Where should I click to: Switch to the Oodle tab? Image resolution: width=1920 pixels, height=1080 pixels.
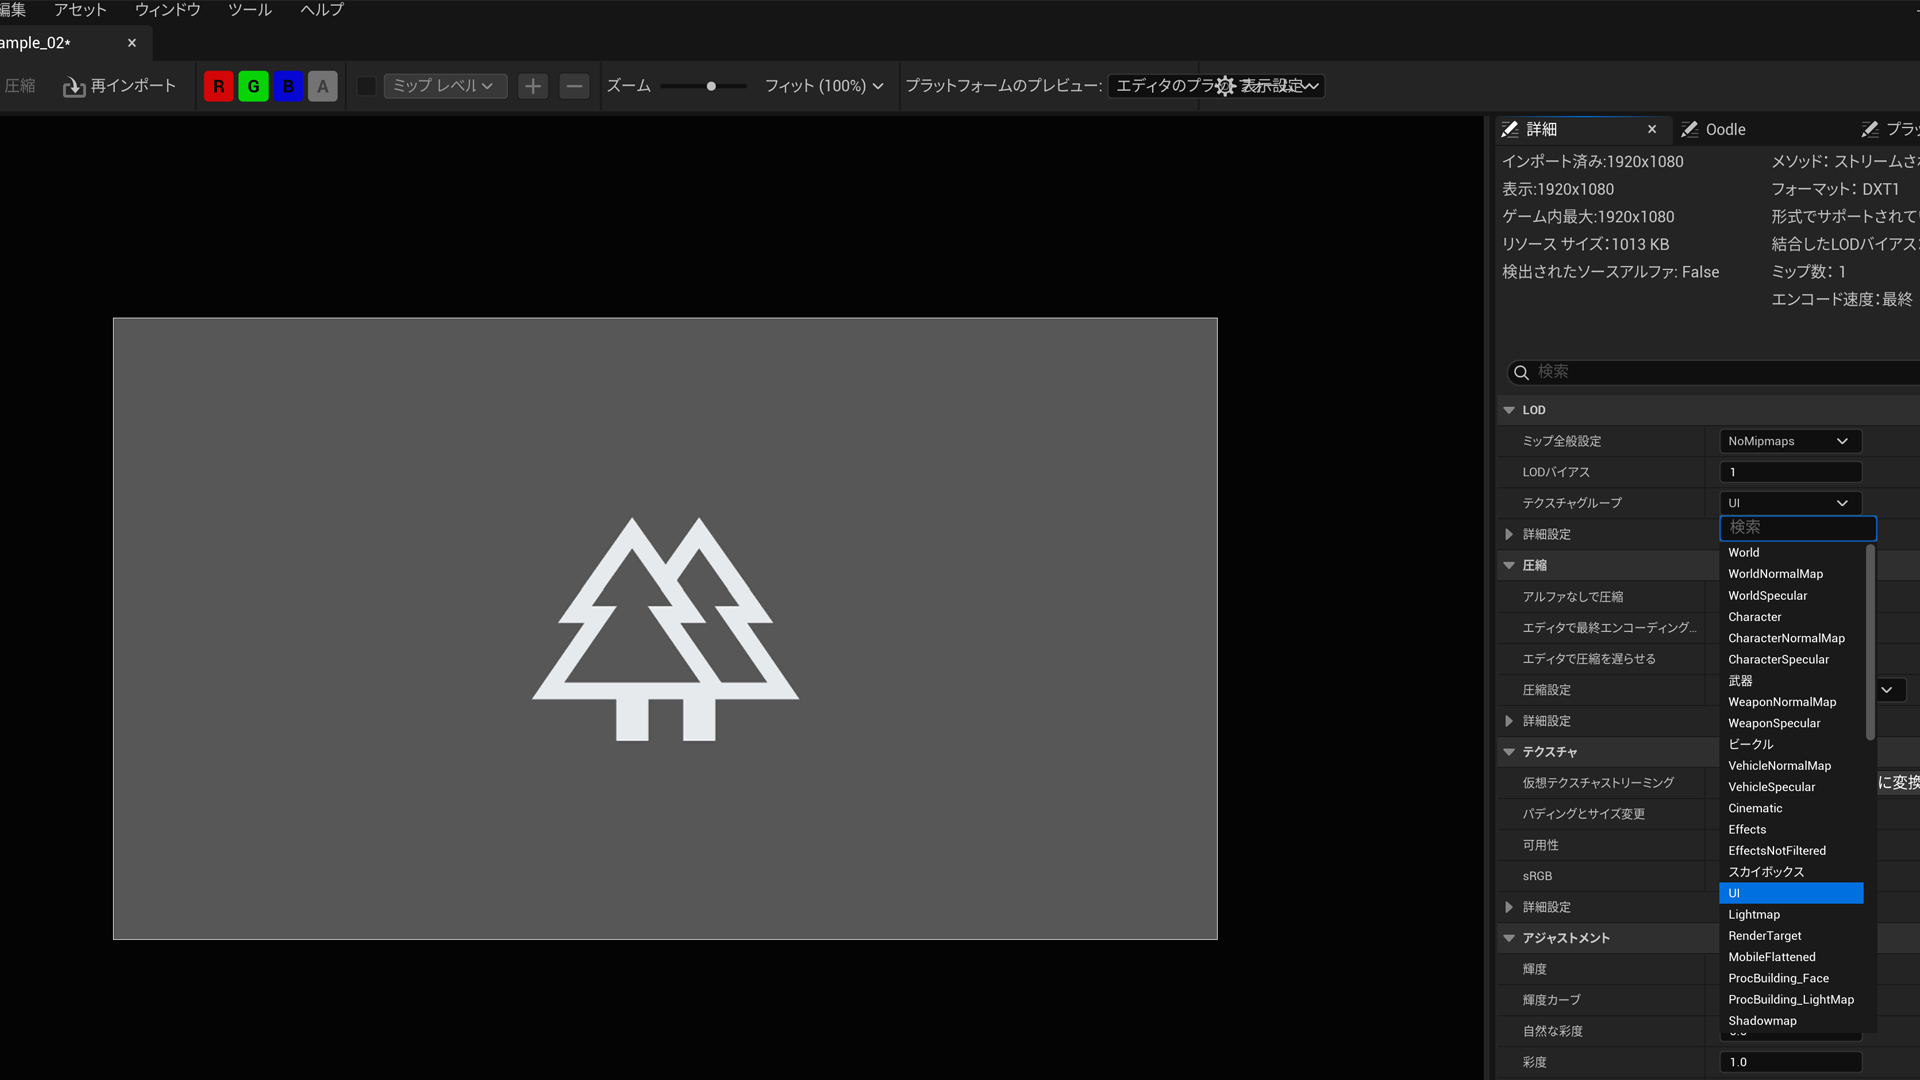1725,130
